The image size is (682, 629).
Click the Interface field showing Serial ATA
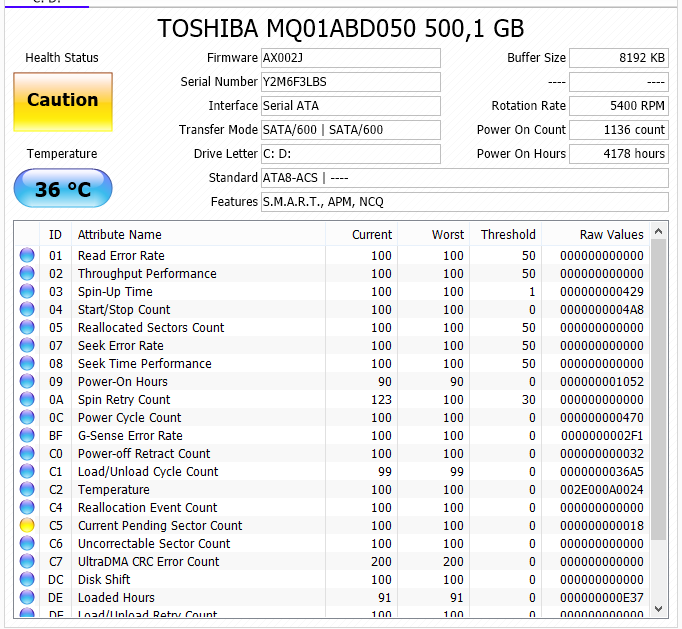point(351,106)
